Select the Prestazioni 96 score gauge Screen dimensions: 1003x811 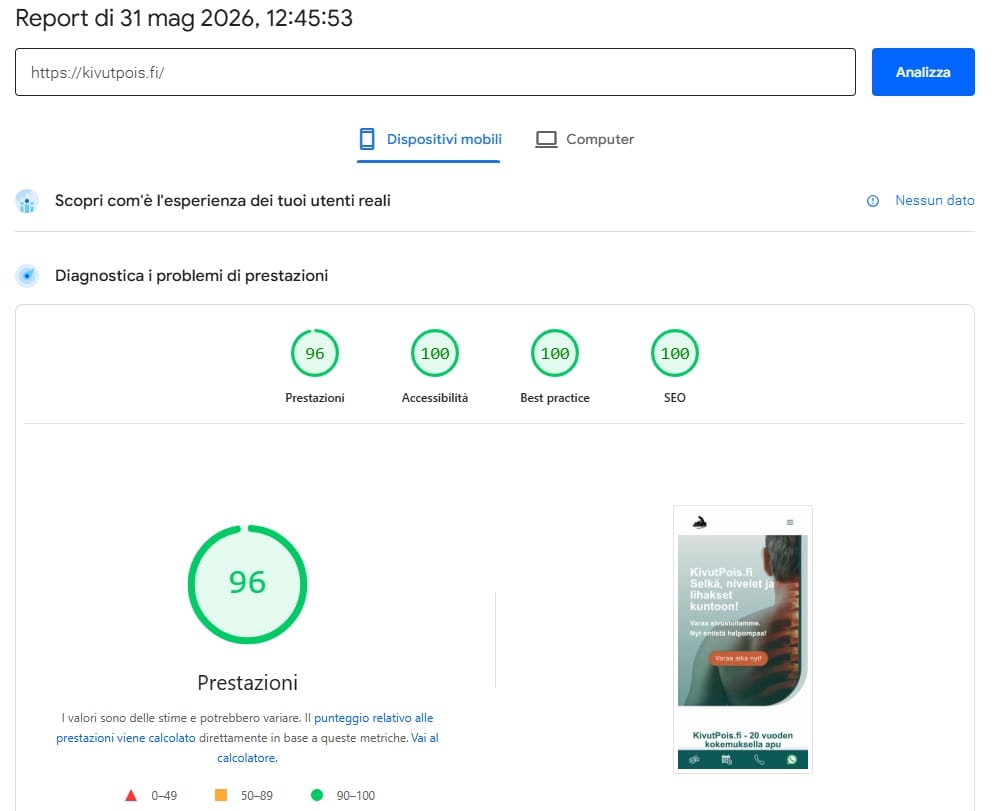(315, 353)
